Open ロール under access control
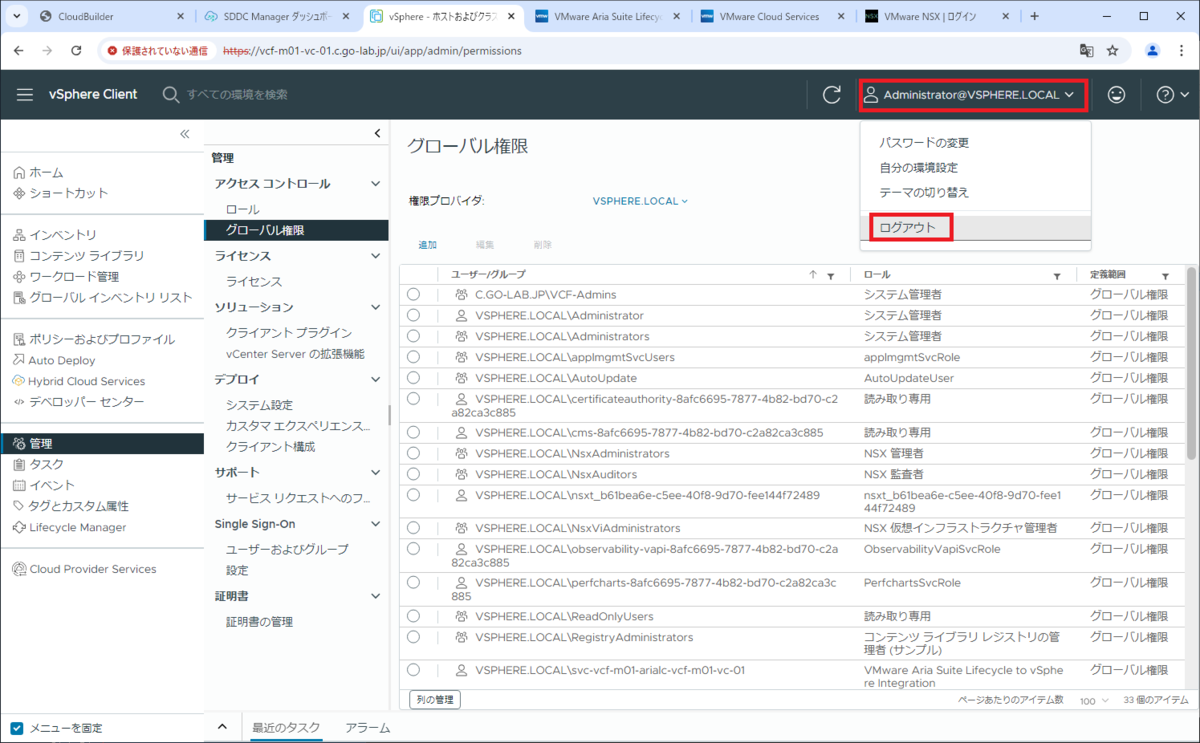Image resolution: width=1200 pixels, height=743 pixels. [242, 209]
